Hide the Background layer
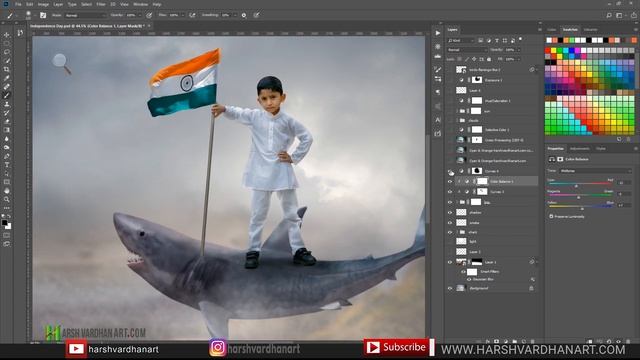Screen dimensions: 640x360 click(x=450, y=288)
